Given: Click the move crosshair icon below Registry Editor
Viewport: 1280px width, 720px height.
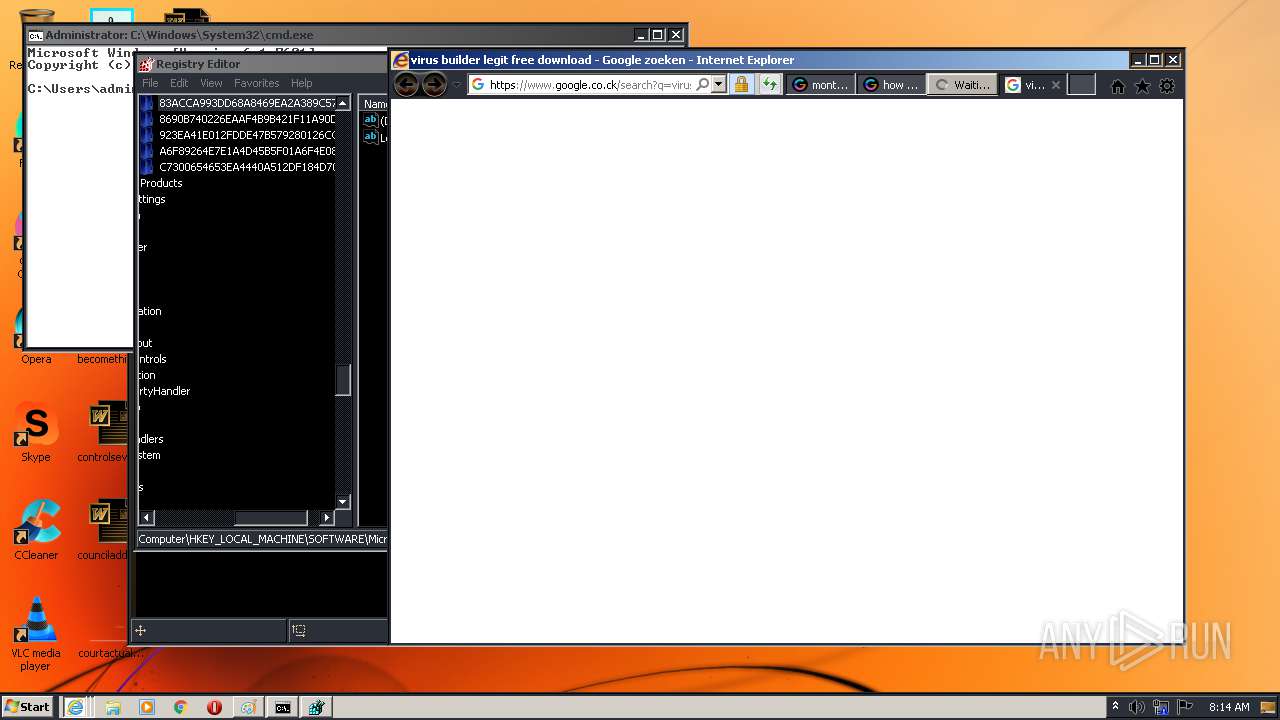Looking at the screenshot, I should click(x=141, y=630).
